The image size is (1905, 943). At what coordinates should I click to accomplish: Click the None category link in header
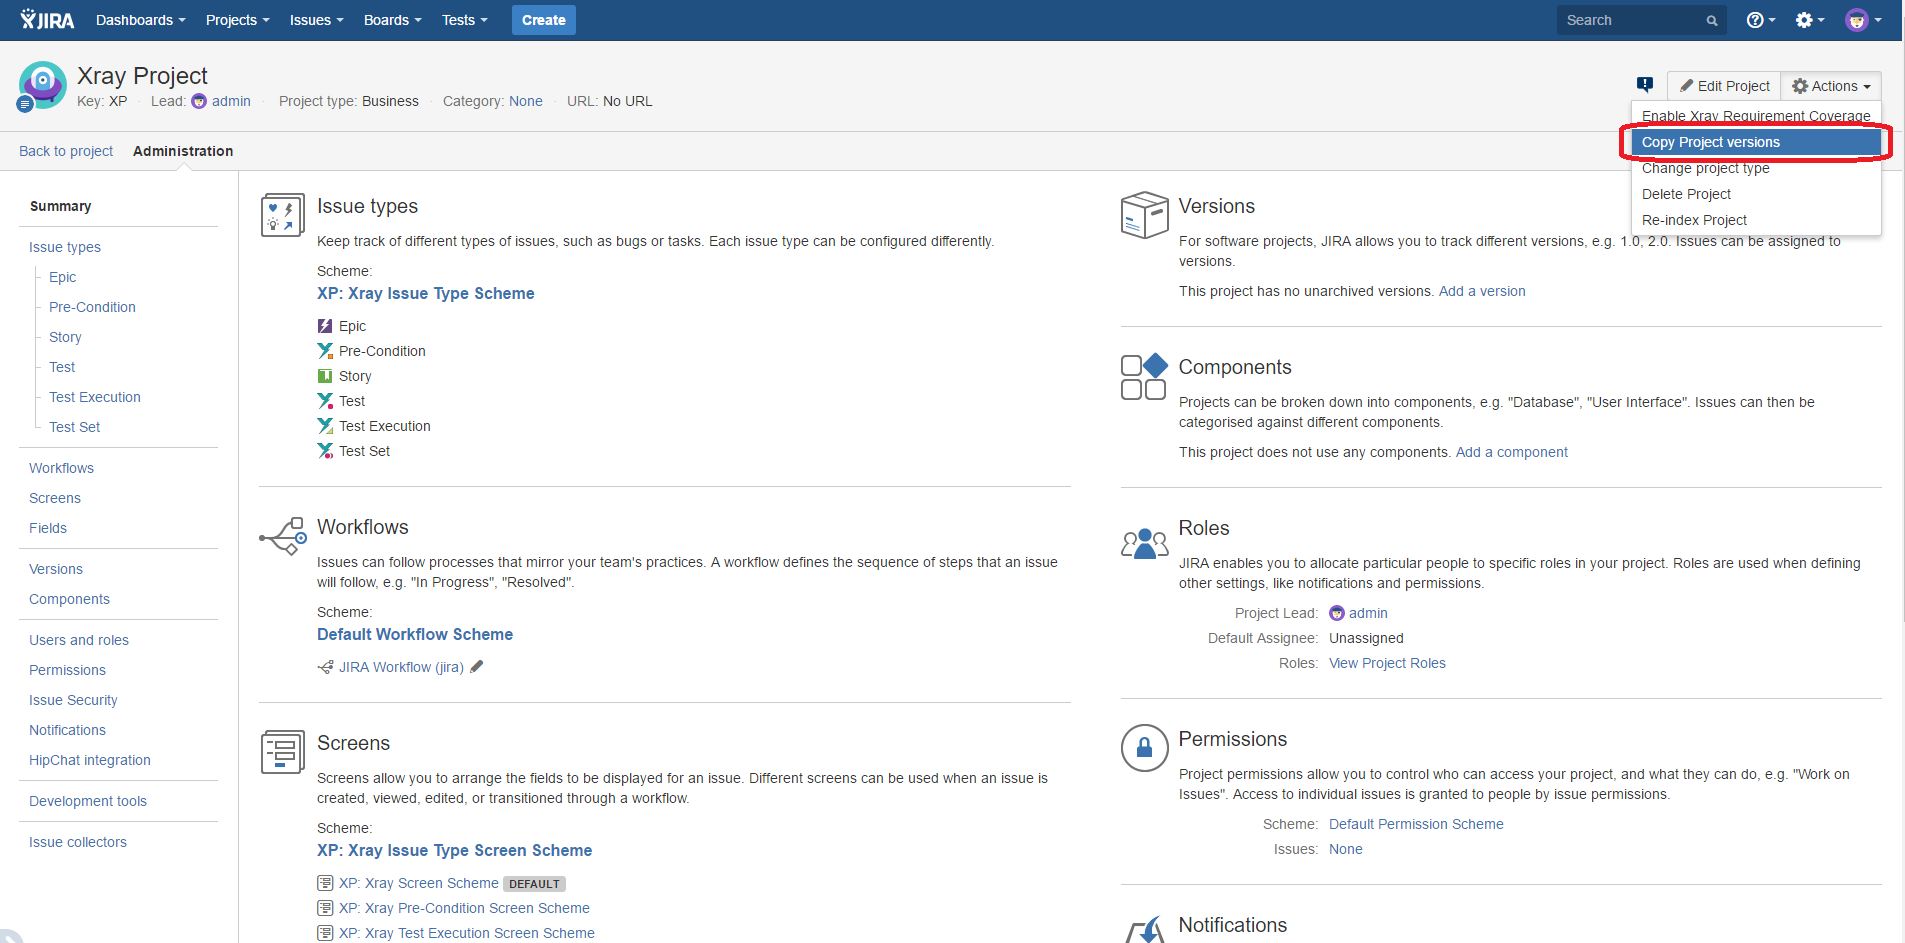click(526, 101)
